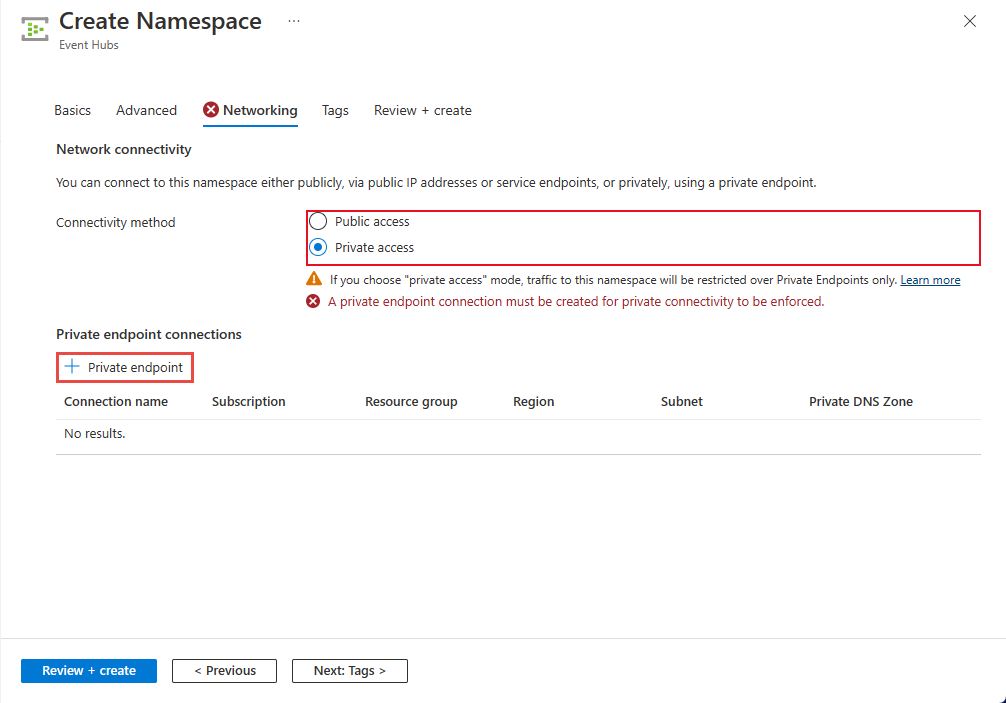Click the red private endpoint error message
Image resolution: width=1006 pixels, height=703 pixels.
(x=576, y=301)
